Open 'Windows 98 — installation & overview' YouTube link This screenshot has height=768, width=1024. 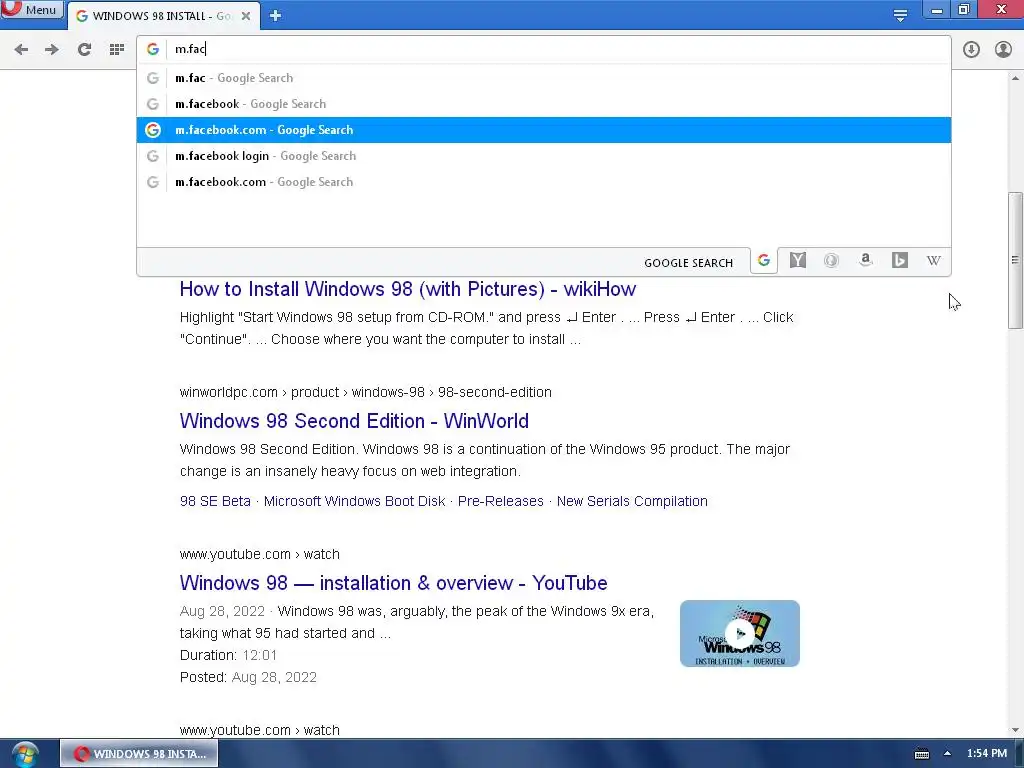pos(393,583)
